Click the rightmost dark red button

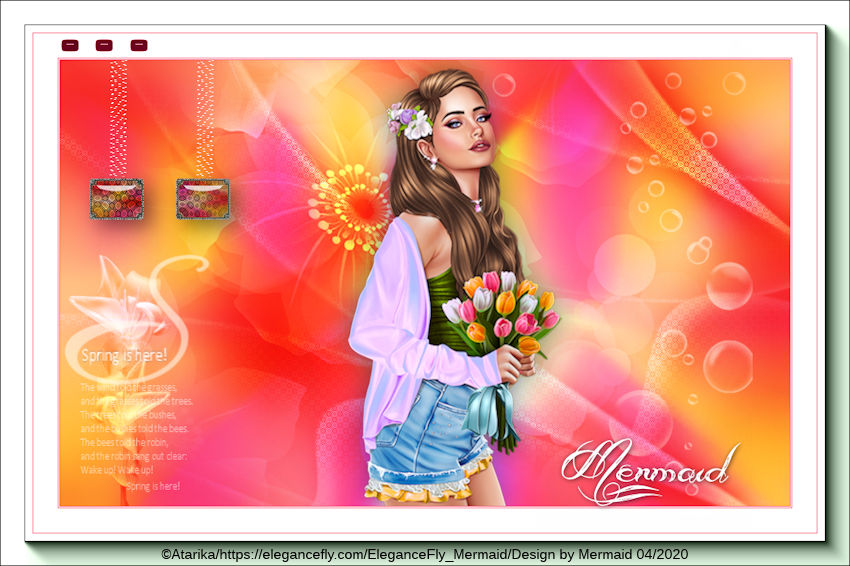click(x=139, y=45)
